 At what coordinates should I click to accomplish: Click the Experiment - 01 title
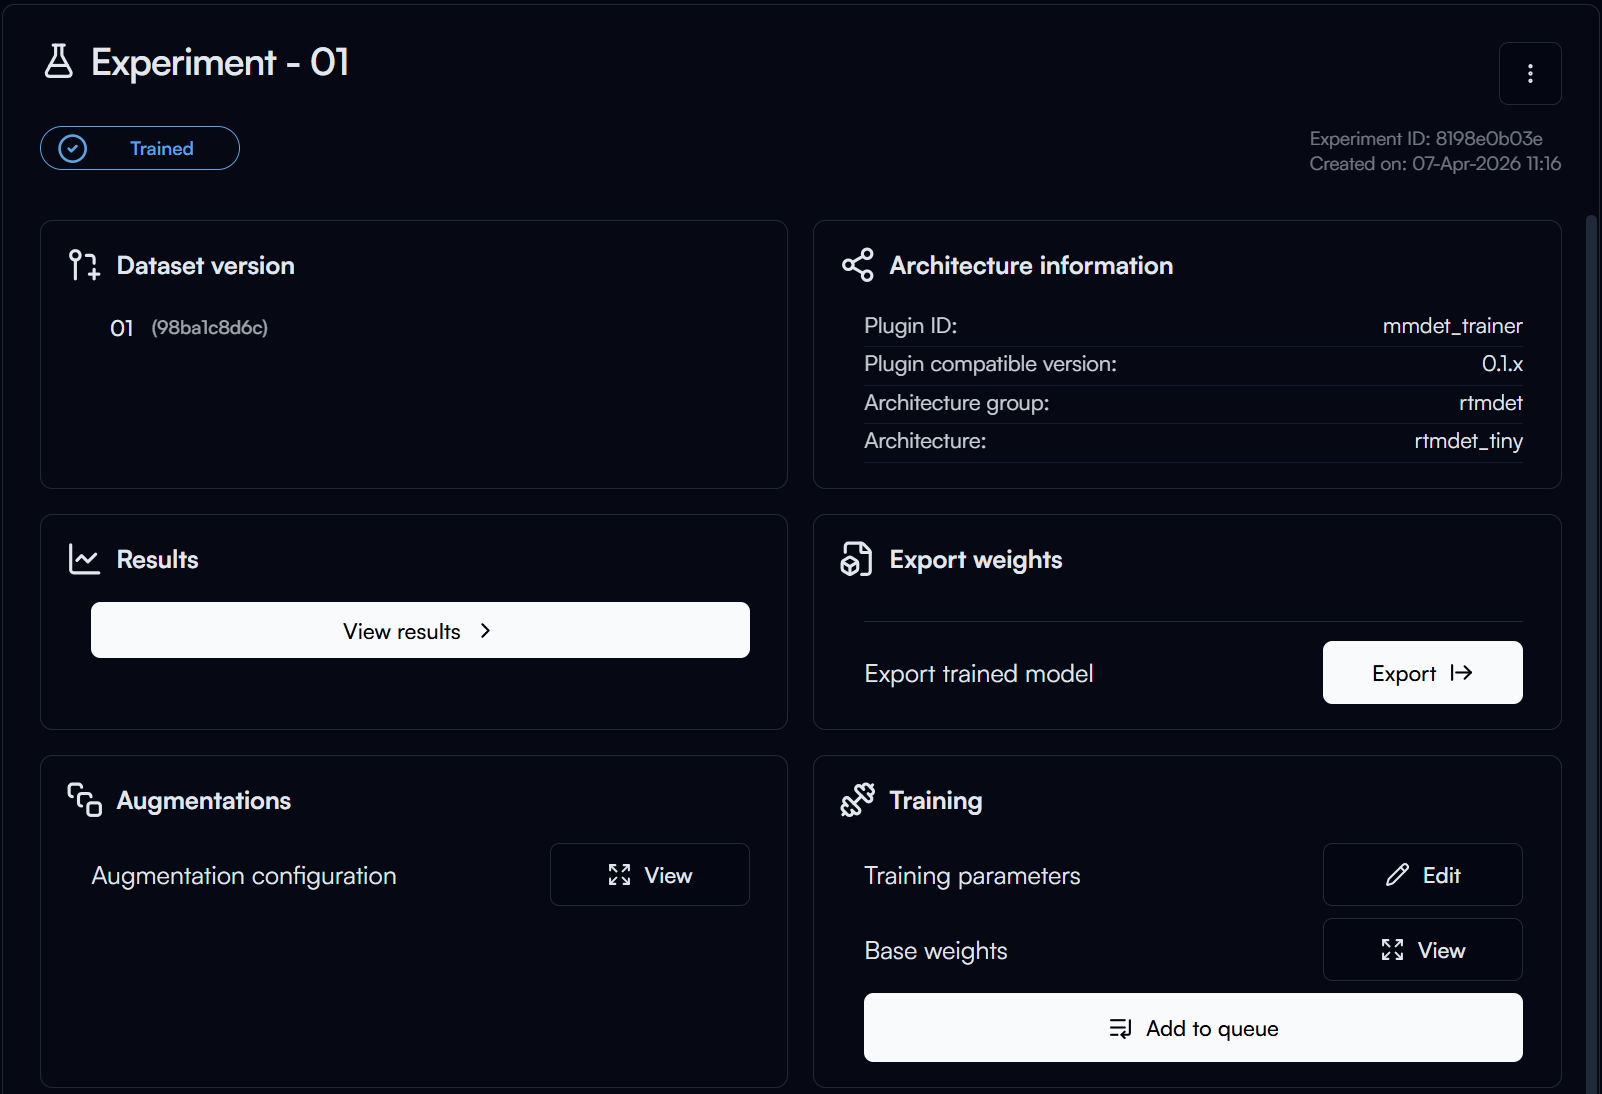pos(220,62)
